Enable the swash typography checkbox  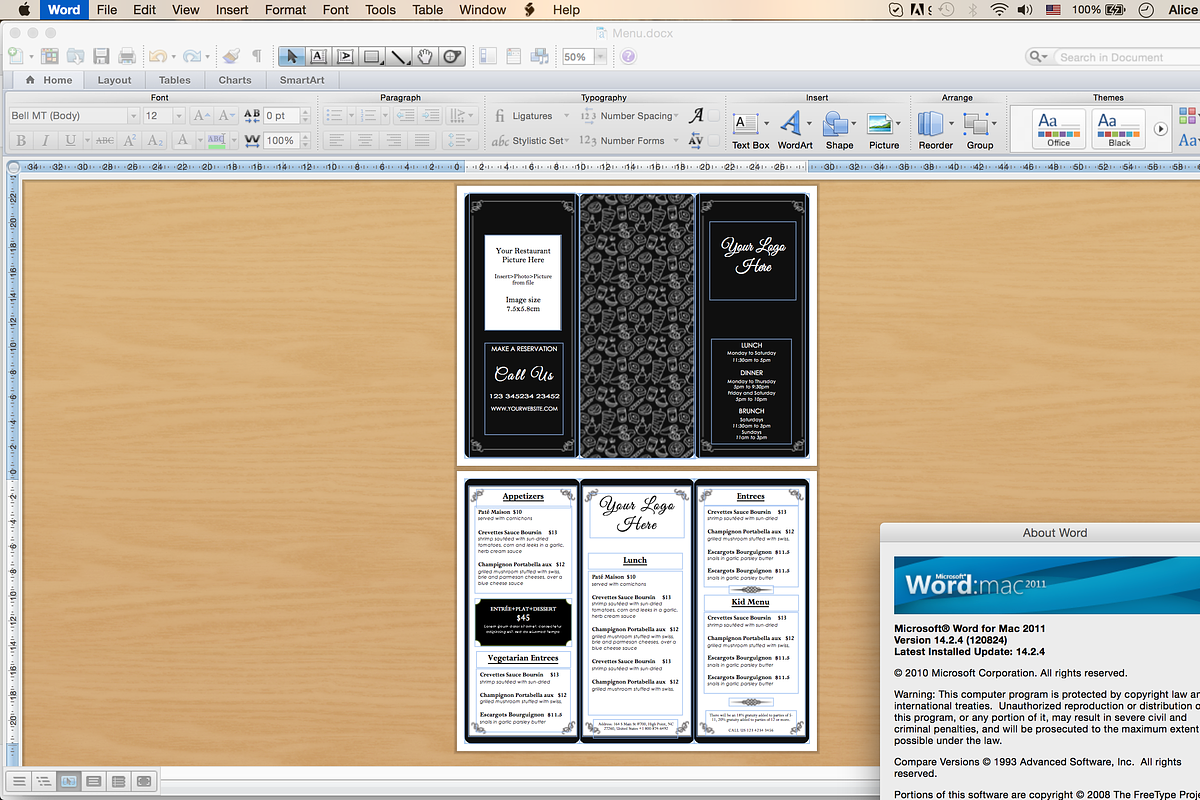click(x=714, y=116)
